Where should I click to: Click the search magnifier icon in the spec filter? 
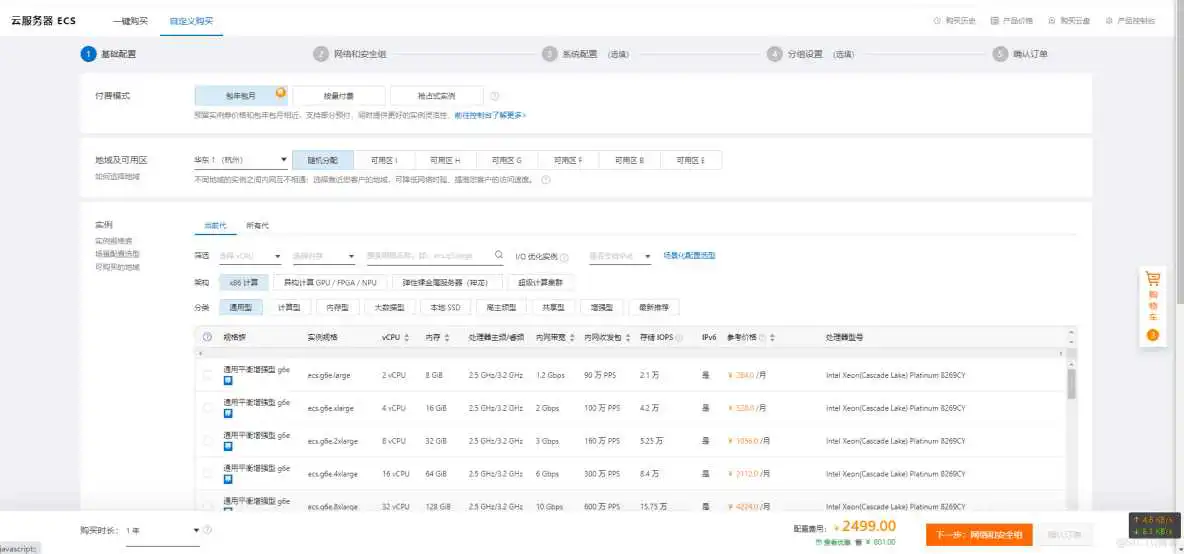click(498, 255)
